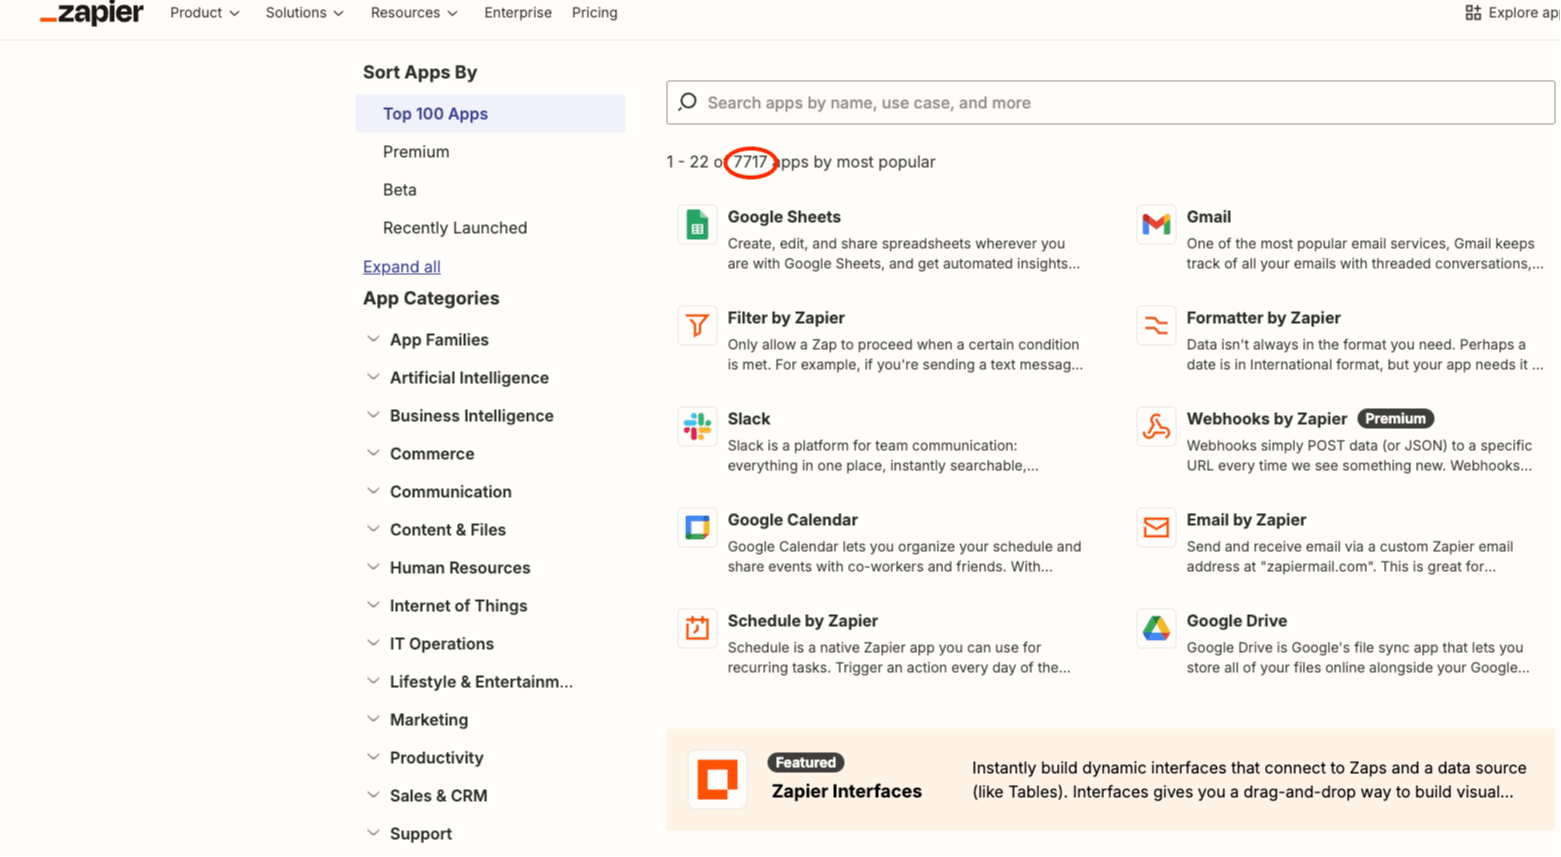The width and height of the screenshot is (1561, 857).
Task: Sort apps by Beta
Action: pyautogui.click(x=399, y=190)
